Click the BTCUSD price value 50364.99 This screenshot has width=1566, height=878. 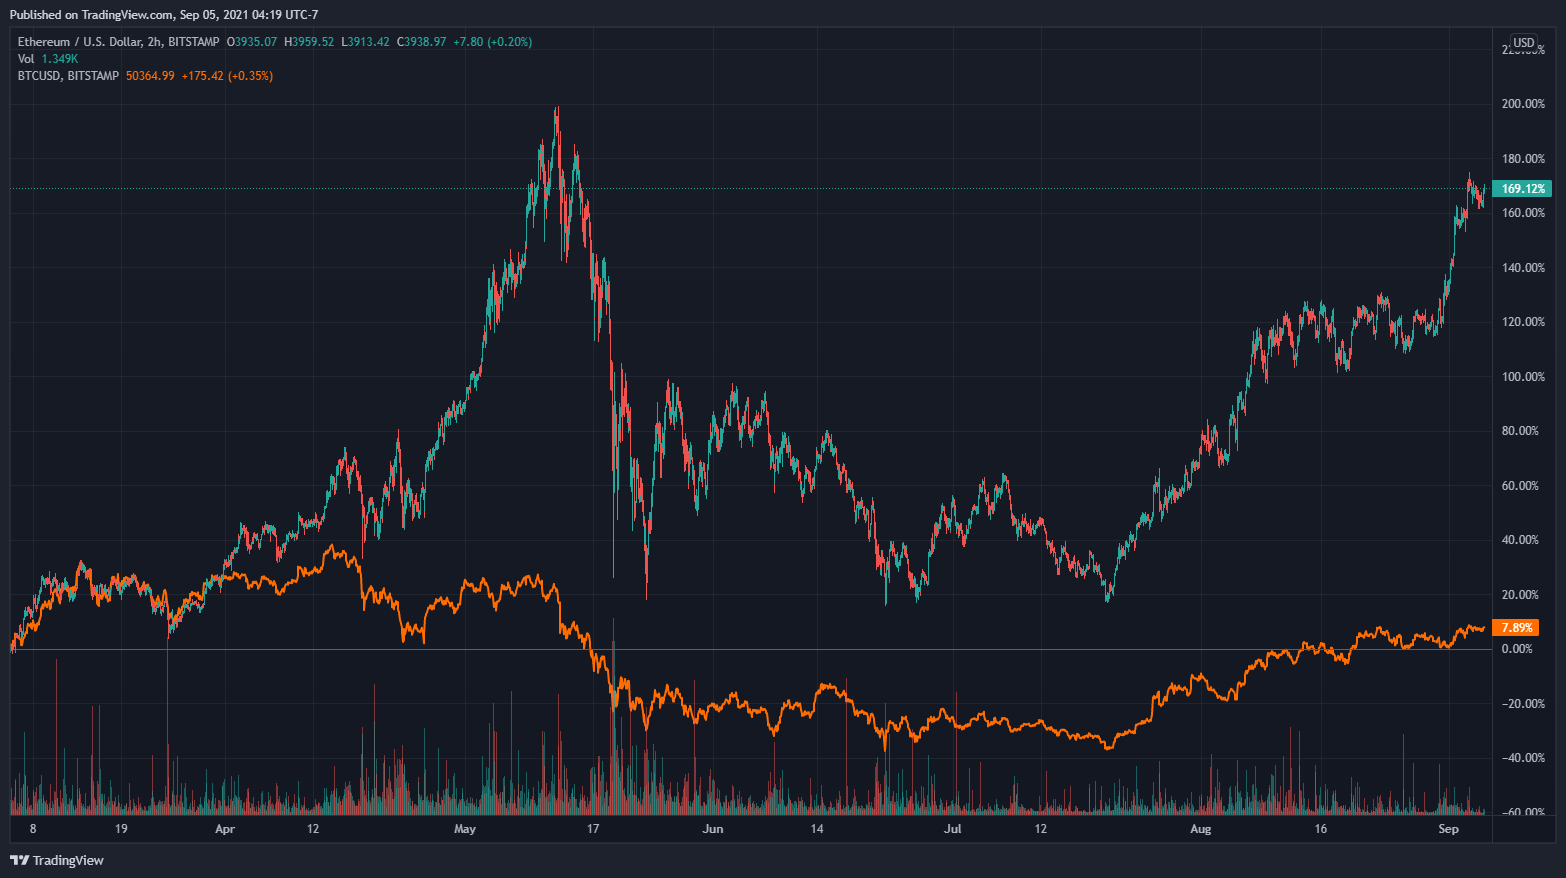point(150,76)
